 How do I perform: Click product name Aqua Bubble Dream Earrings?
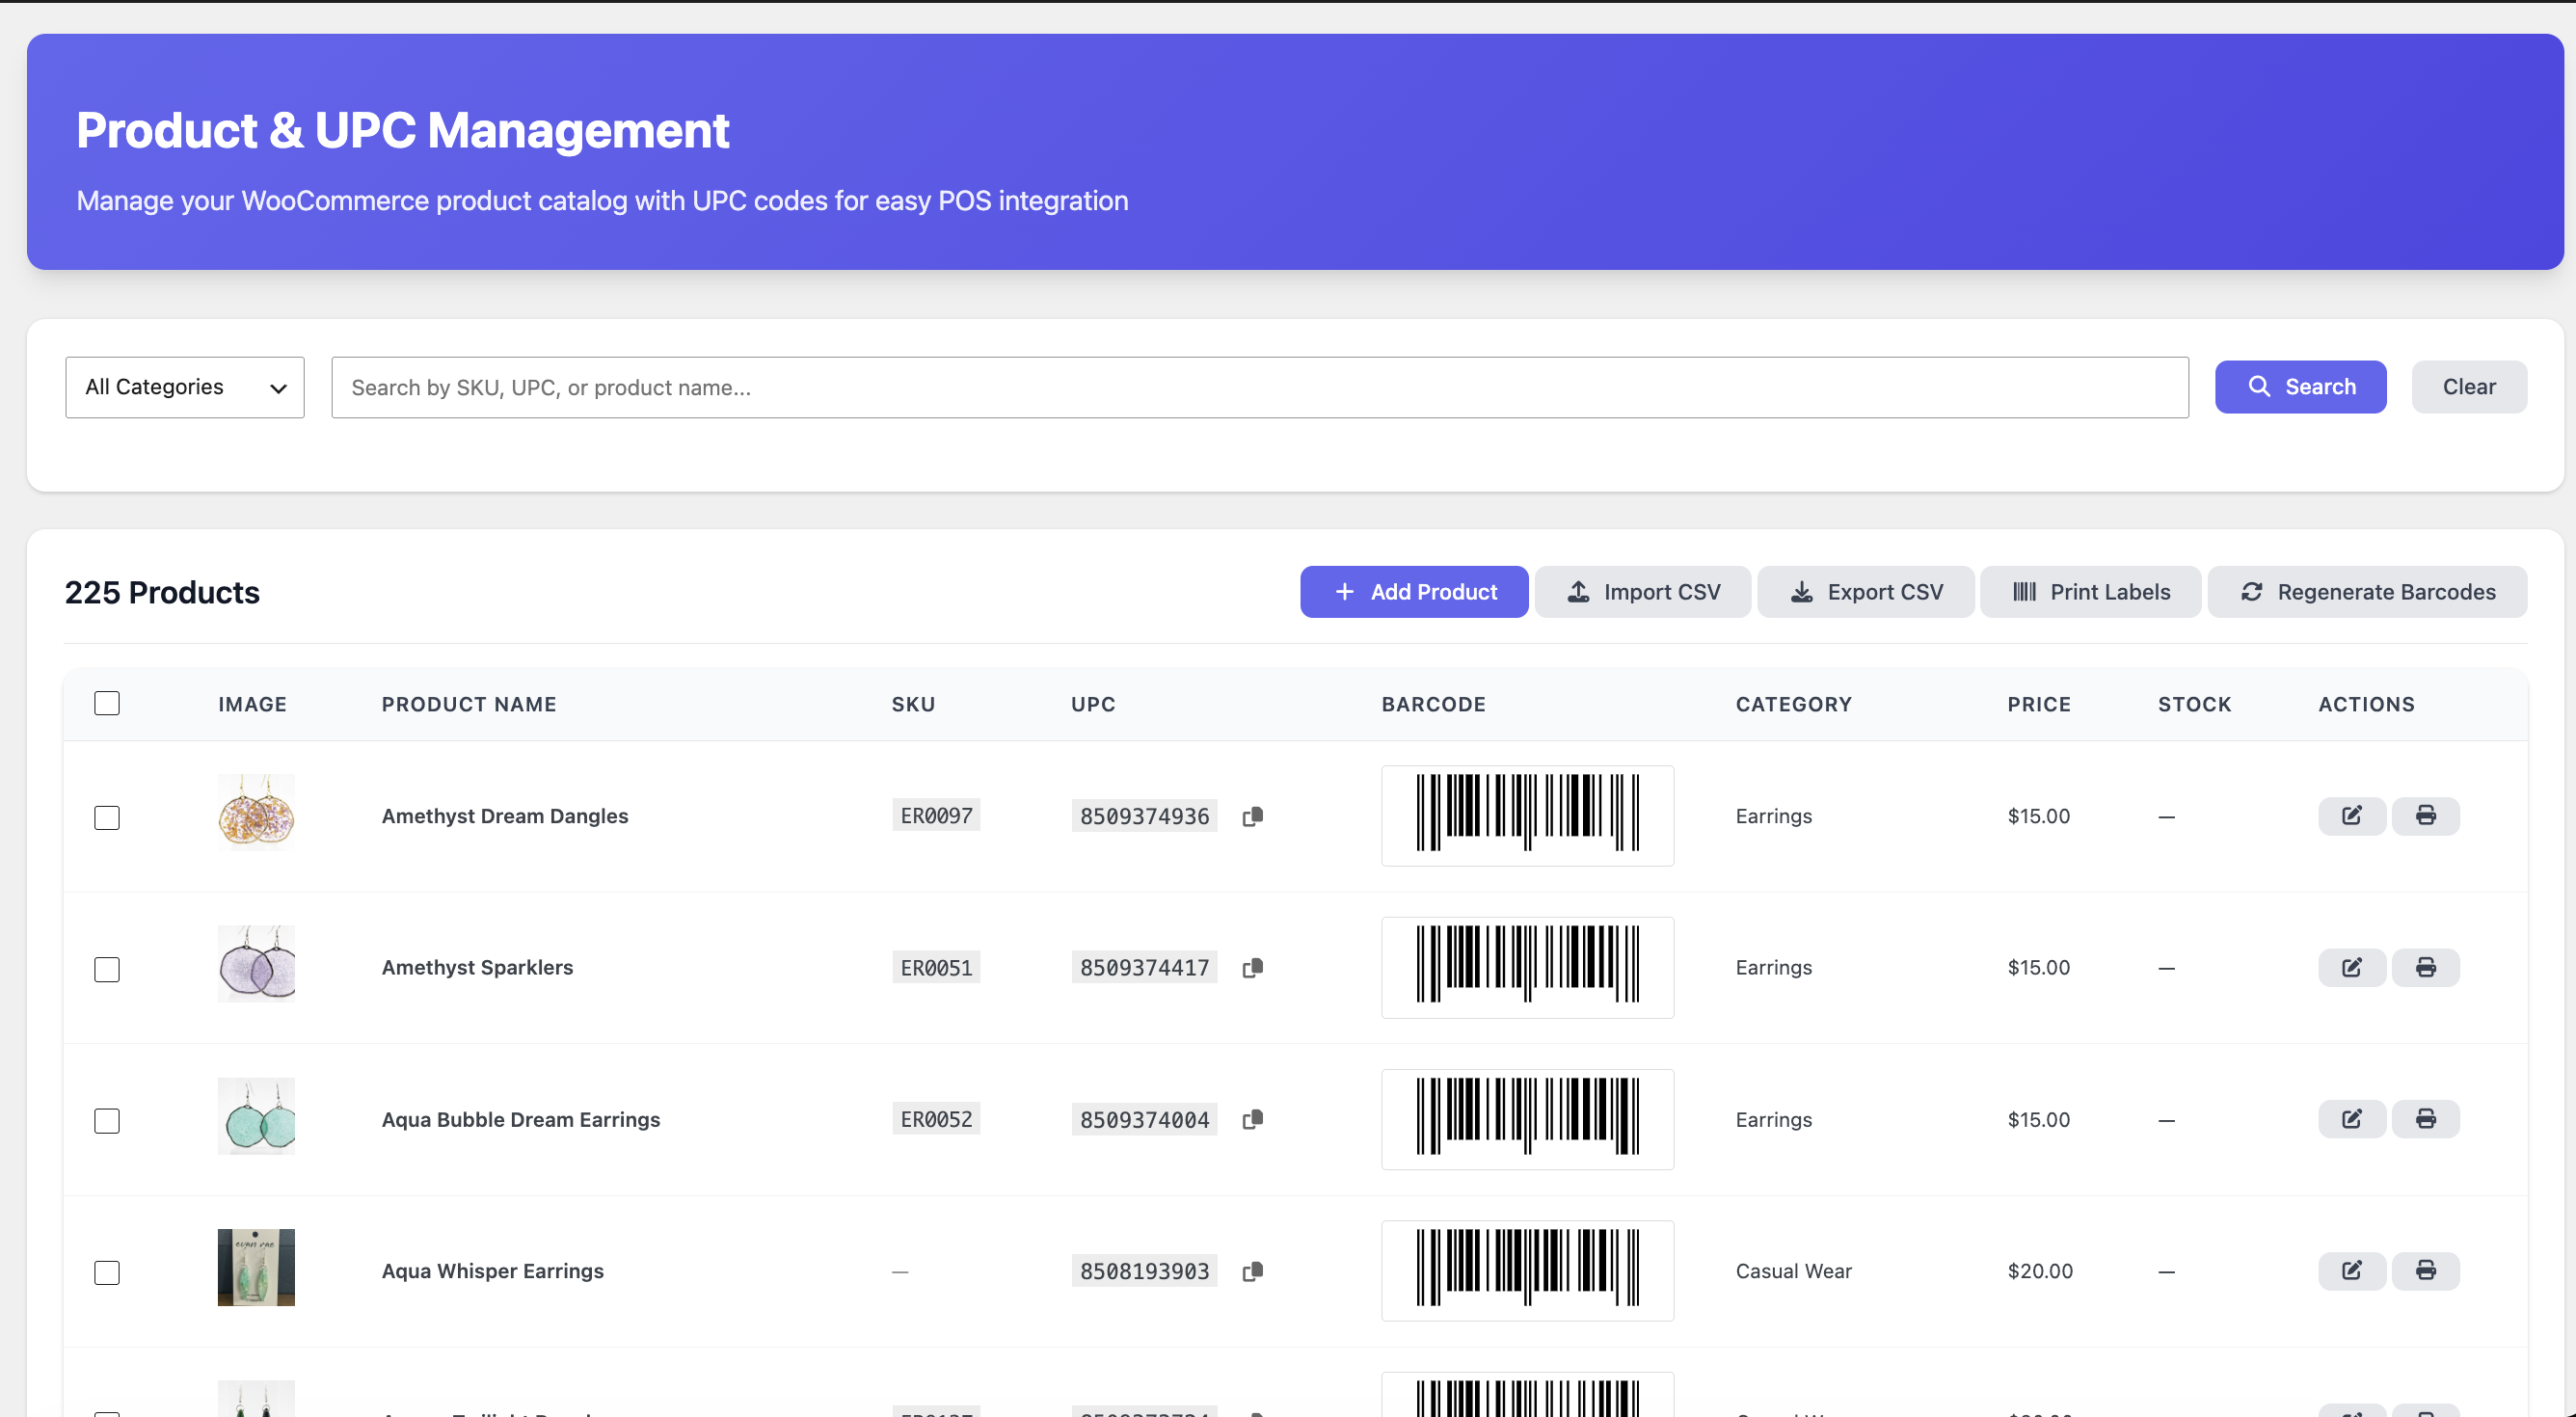pyautogui.click(x=521, y=1119)
